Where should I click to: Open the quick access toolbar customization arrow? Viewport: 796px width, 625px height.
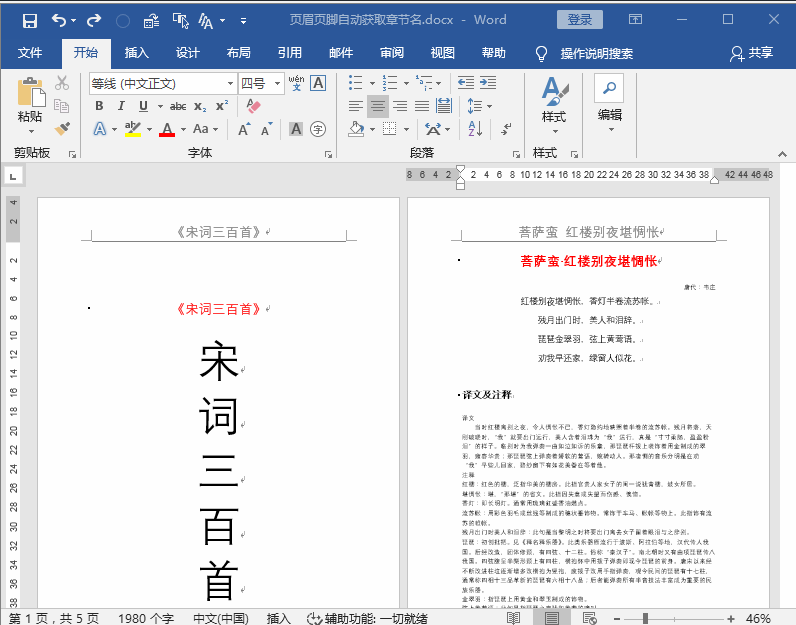click(x=244, y=21)
